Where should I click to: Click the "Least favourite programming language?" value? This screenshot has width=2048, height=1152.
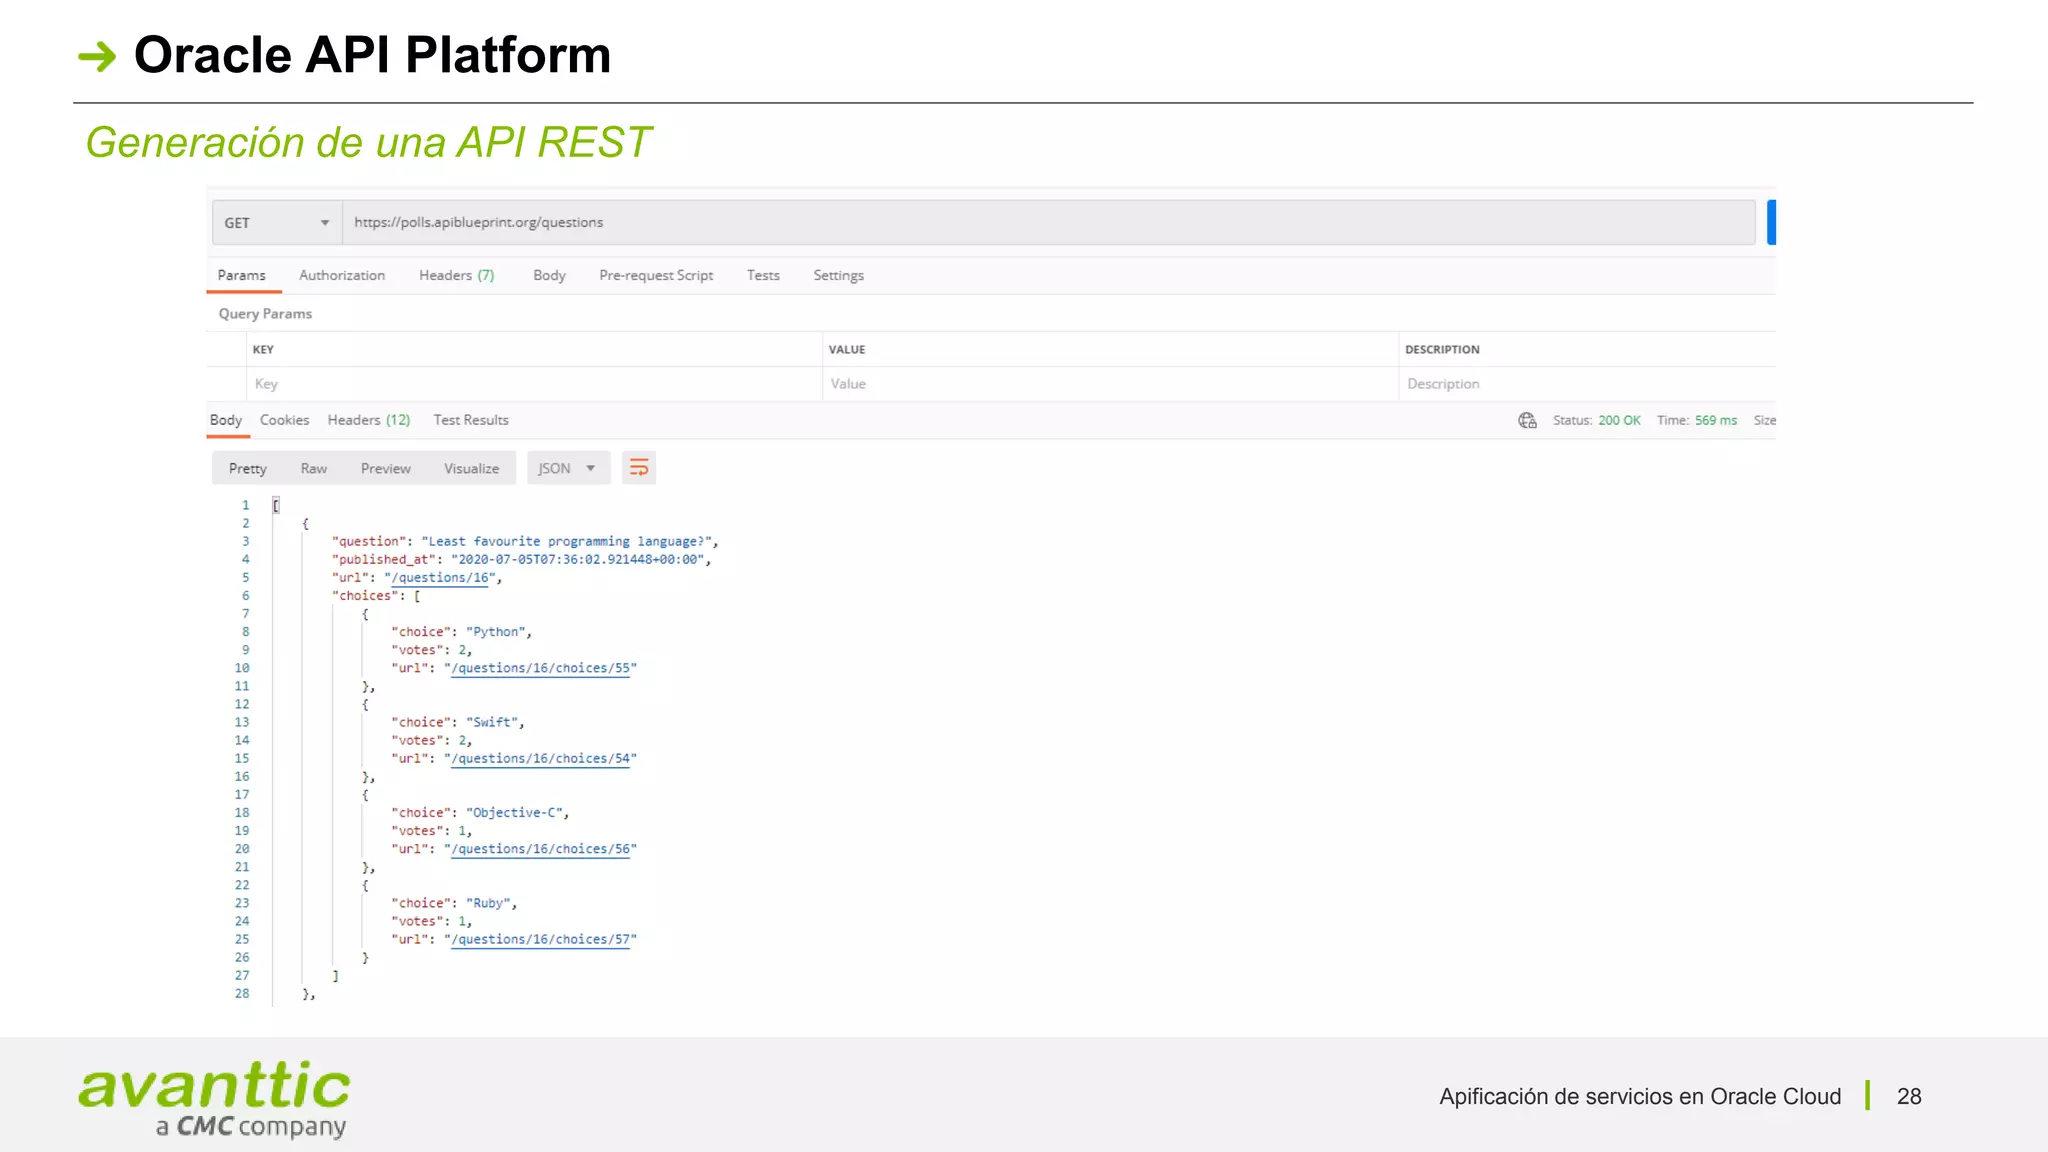[566, 541]
